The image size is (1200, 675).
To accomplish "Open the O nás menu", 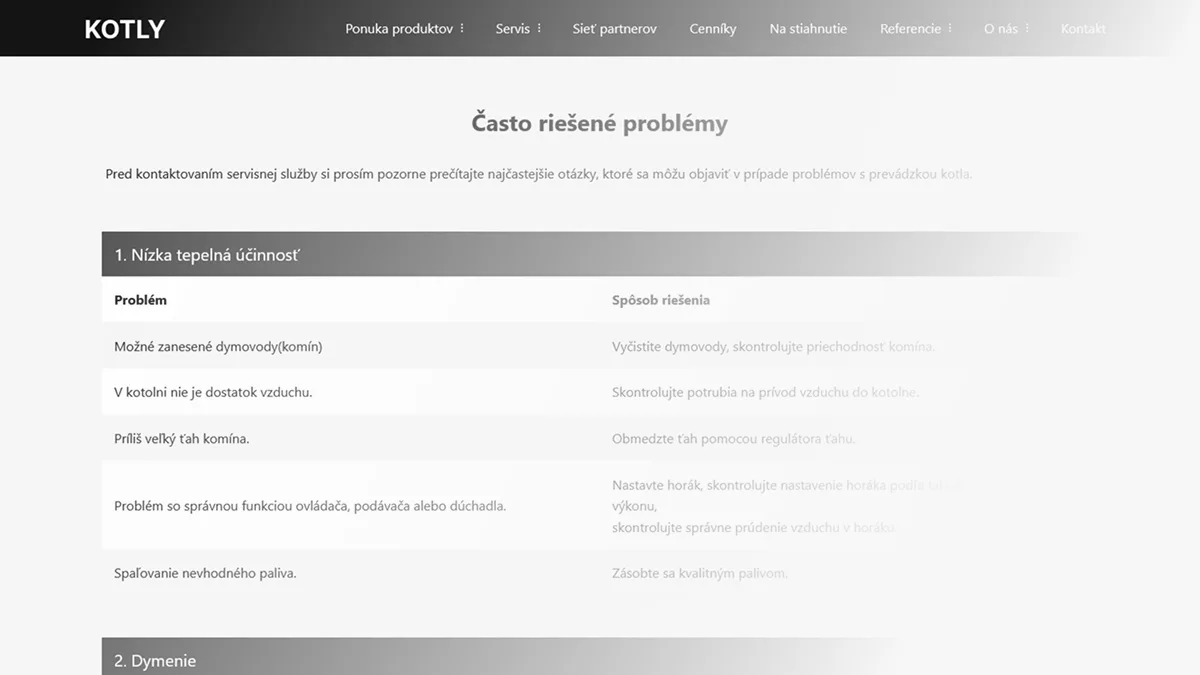I will pyautogui.click(x=1000, y=29).
